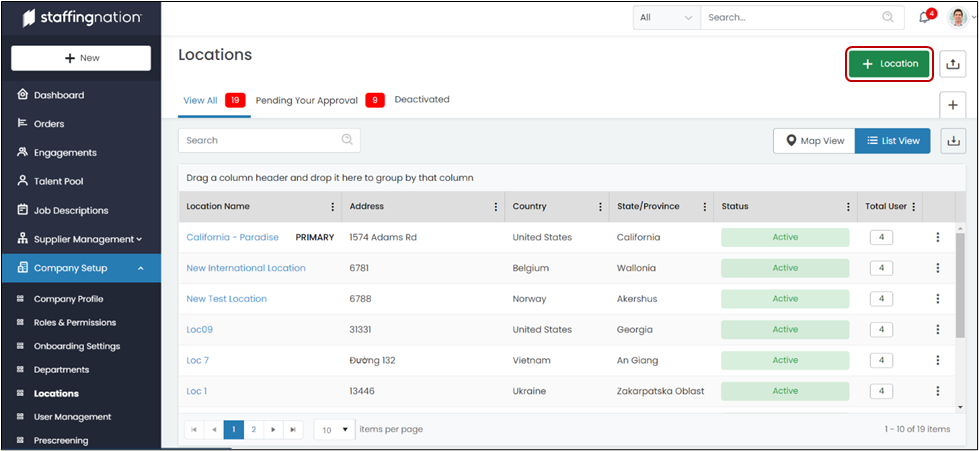Expand the Supplier Management menu

tap(81, 239)
